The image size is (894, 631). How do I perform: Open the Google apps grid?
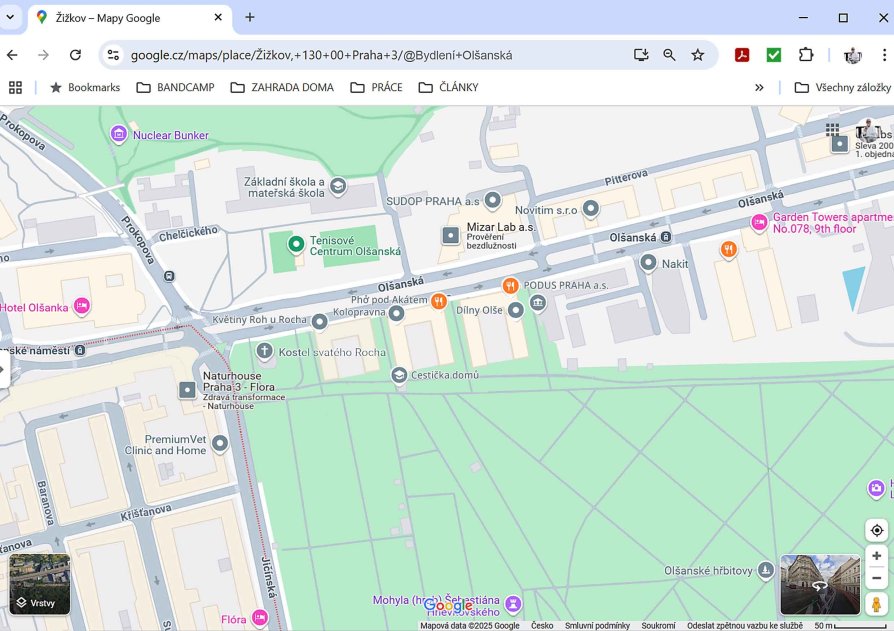832,130
